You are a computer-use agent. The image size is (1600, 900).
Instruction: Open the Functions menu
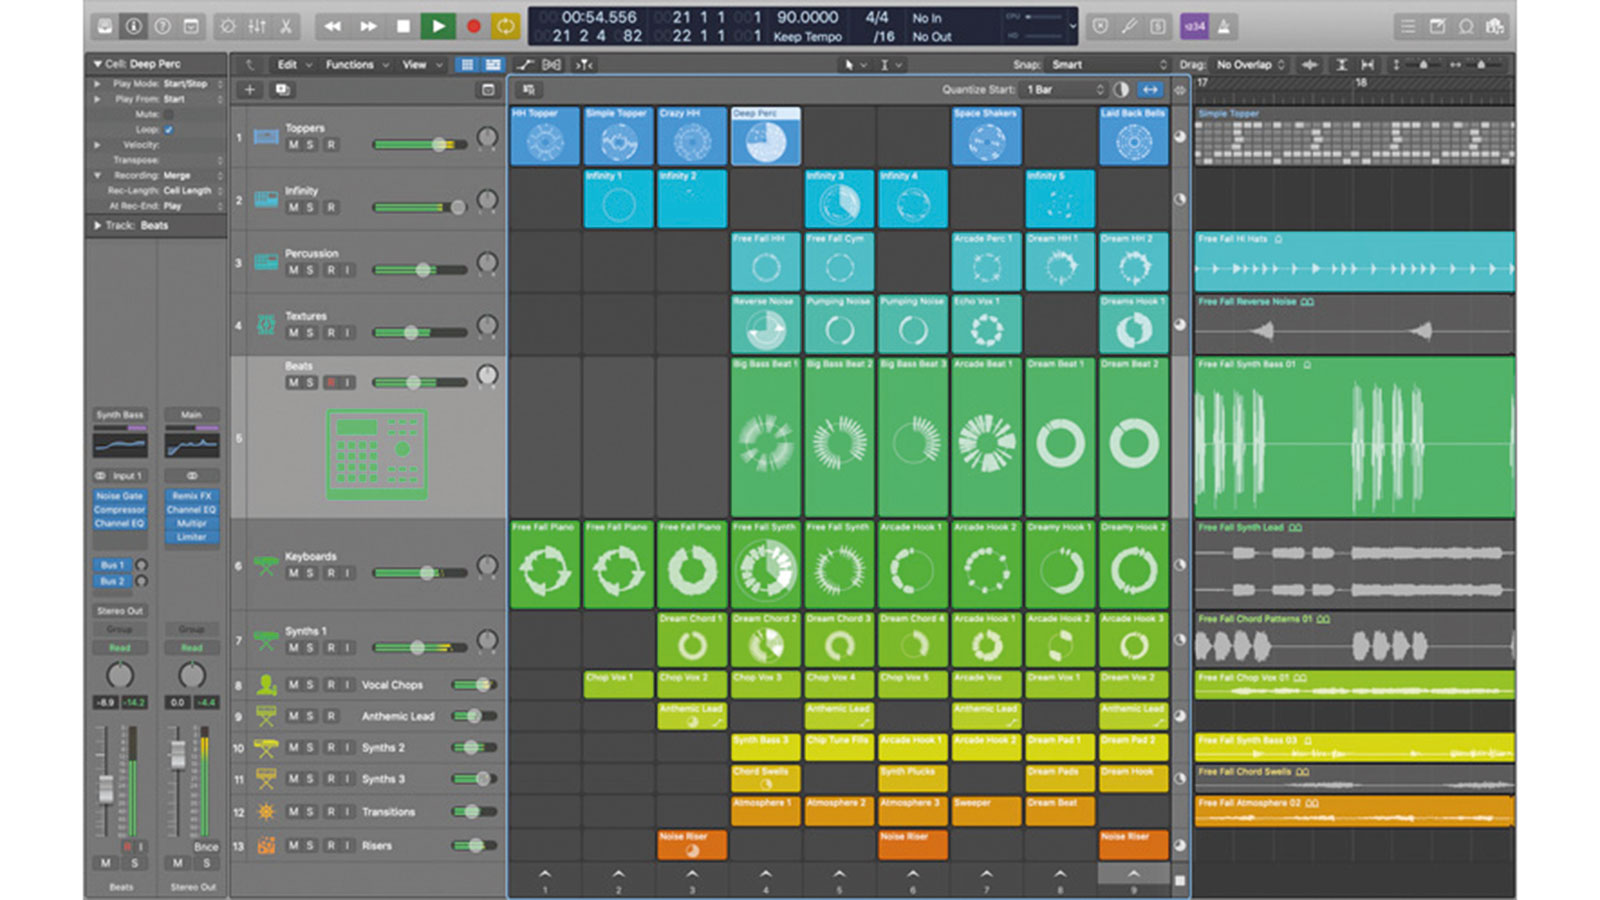click(x=357, y=65)
